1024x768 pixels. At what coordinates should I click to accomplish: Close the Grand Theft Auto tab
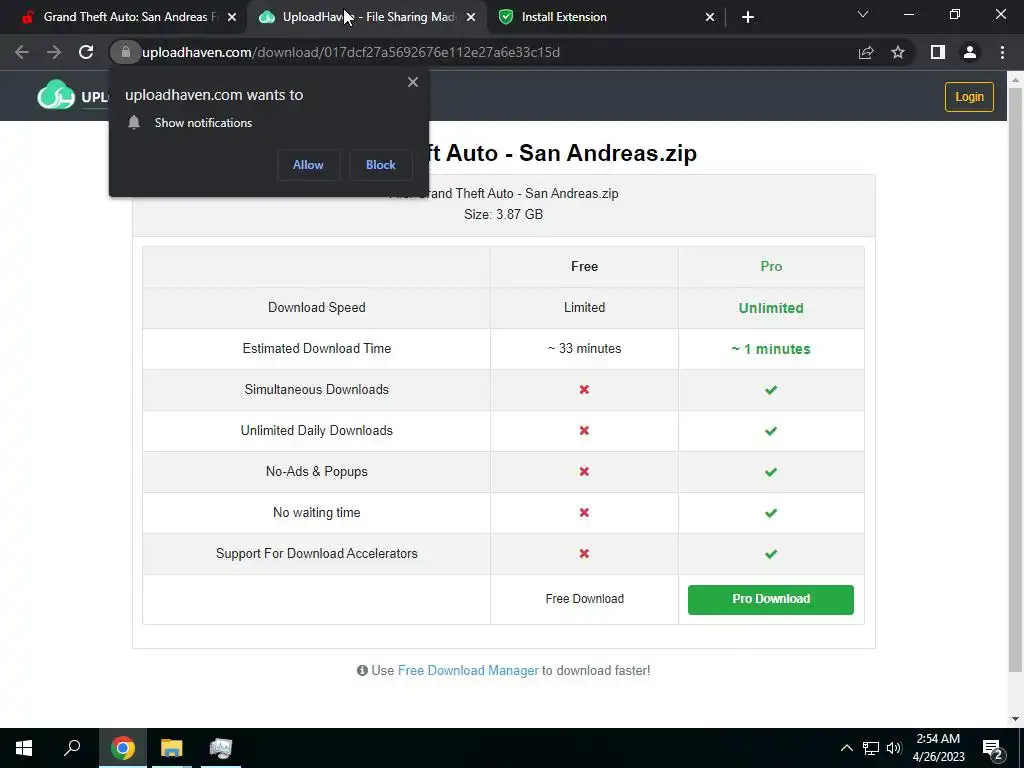click(232, 17)
